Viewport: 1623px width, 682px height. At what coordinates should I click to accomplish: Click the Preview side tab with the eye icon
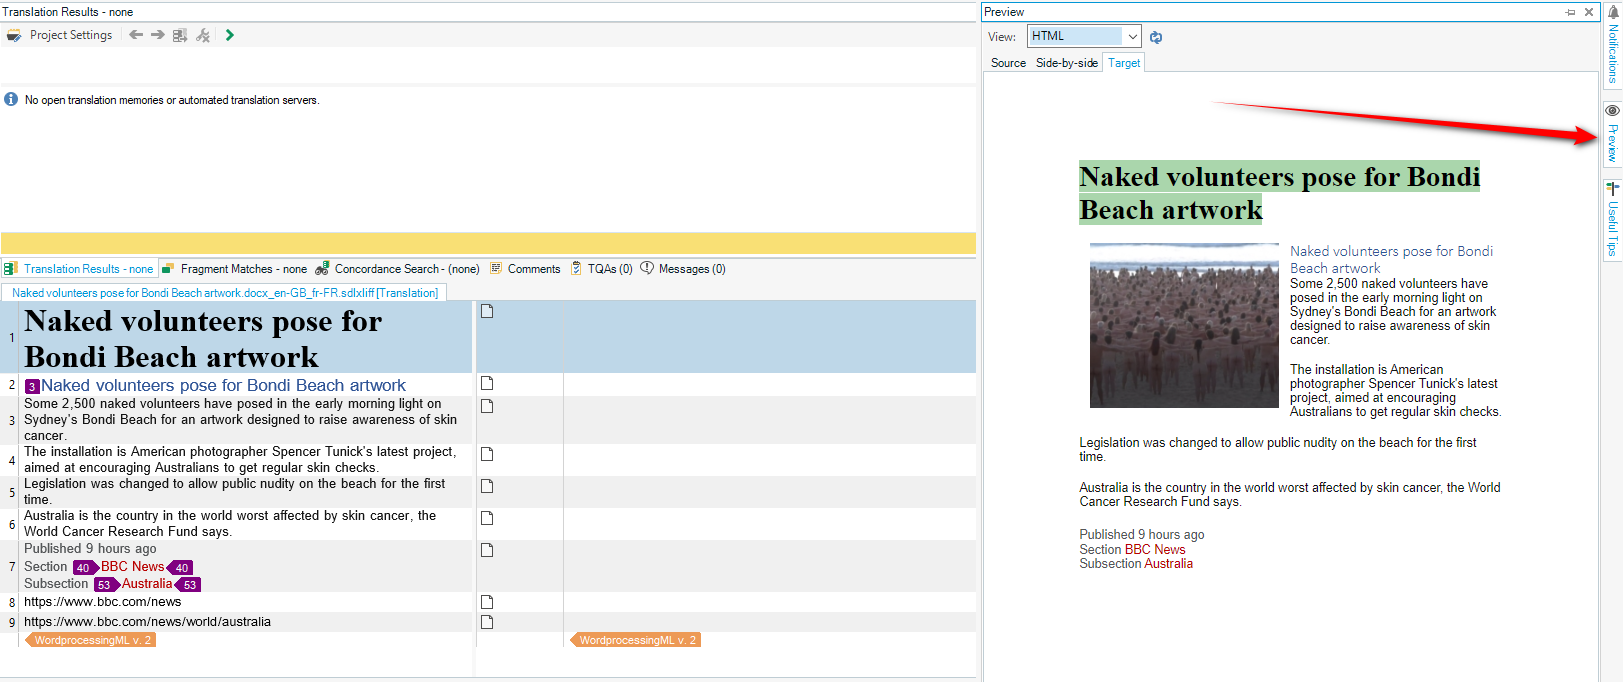[x=1612, y=134]
